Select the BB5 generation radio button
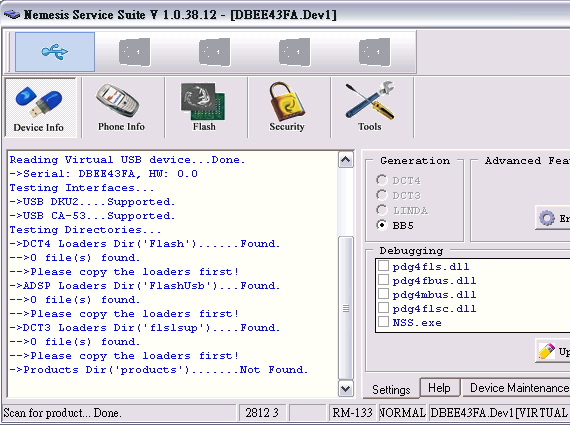The height and width of the screenshot is (425, 570). pos(382,225)
